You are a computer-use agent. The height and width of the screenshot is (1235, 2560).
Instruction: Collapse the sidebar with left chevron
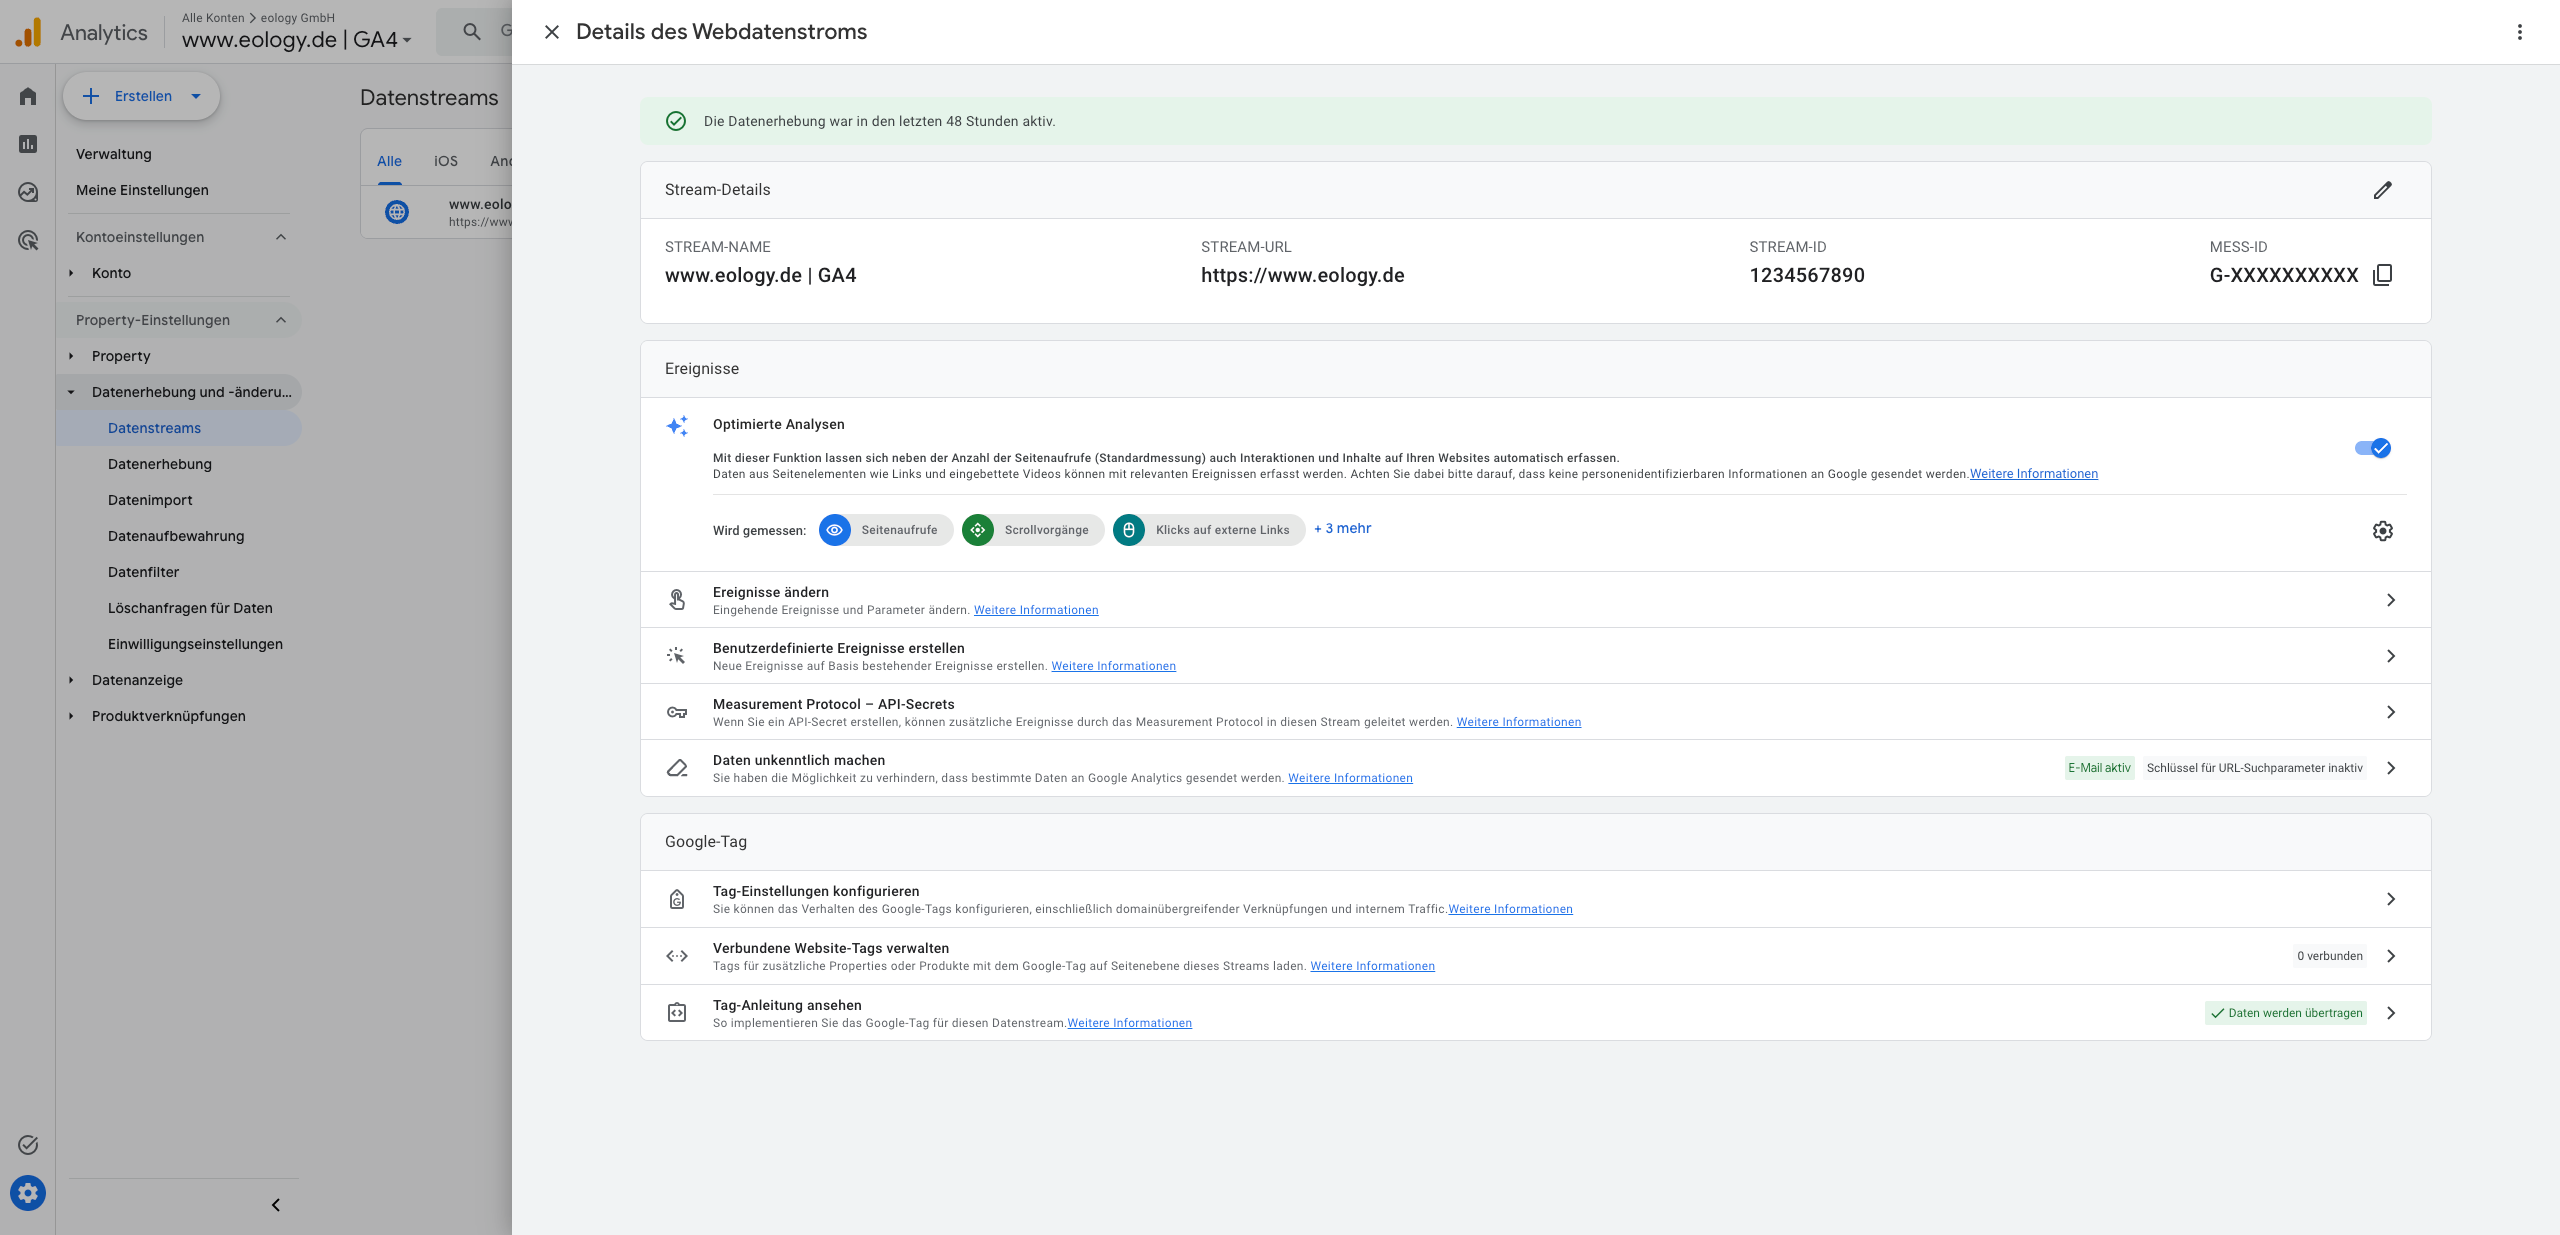276,1205
